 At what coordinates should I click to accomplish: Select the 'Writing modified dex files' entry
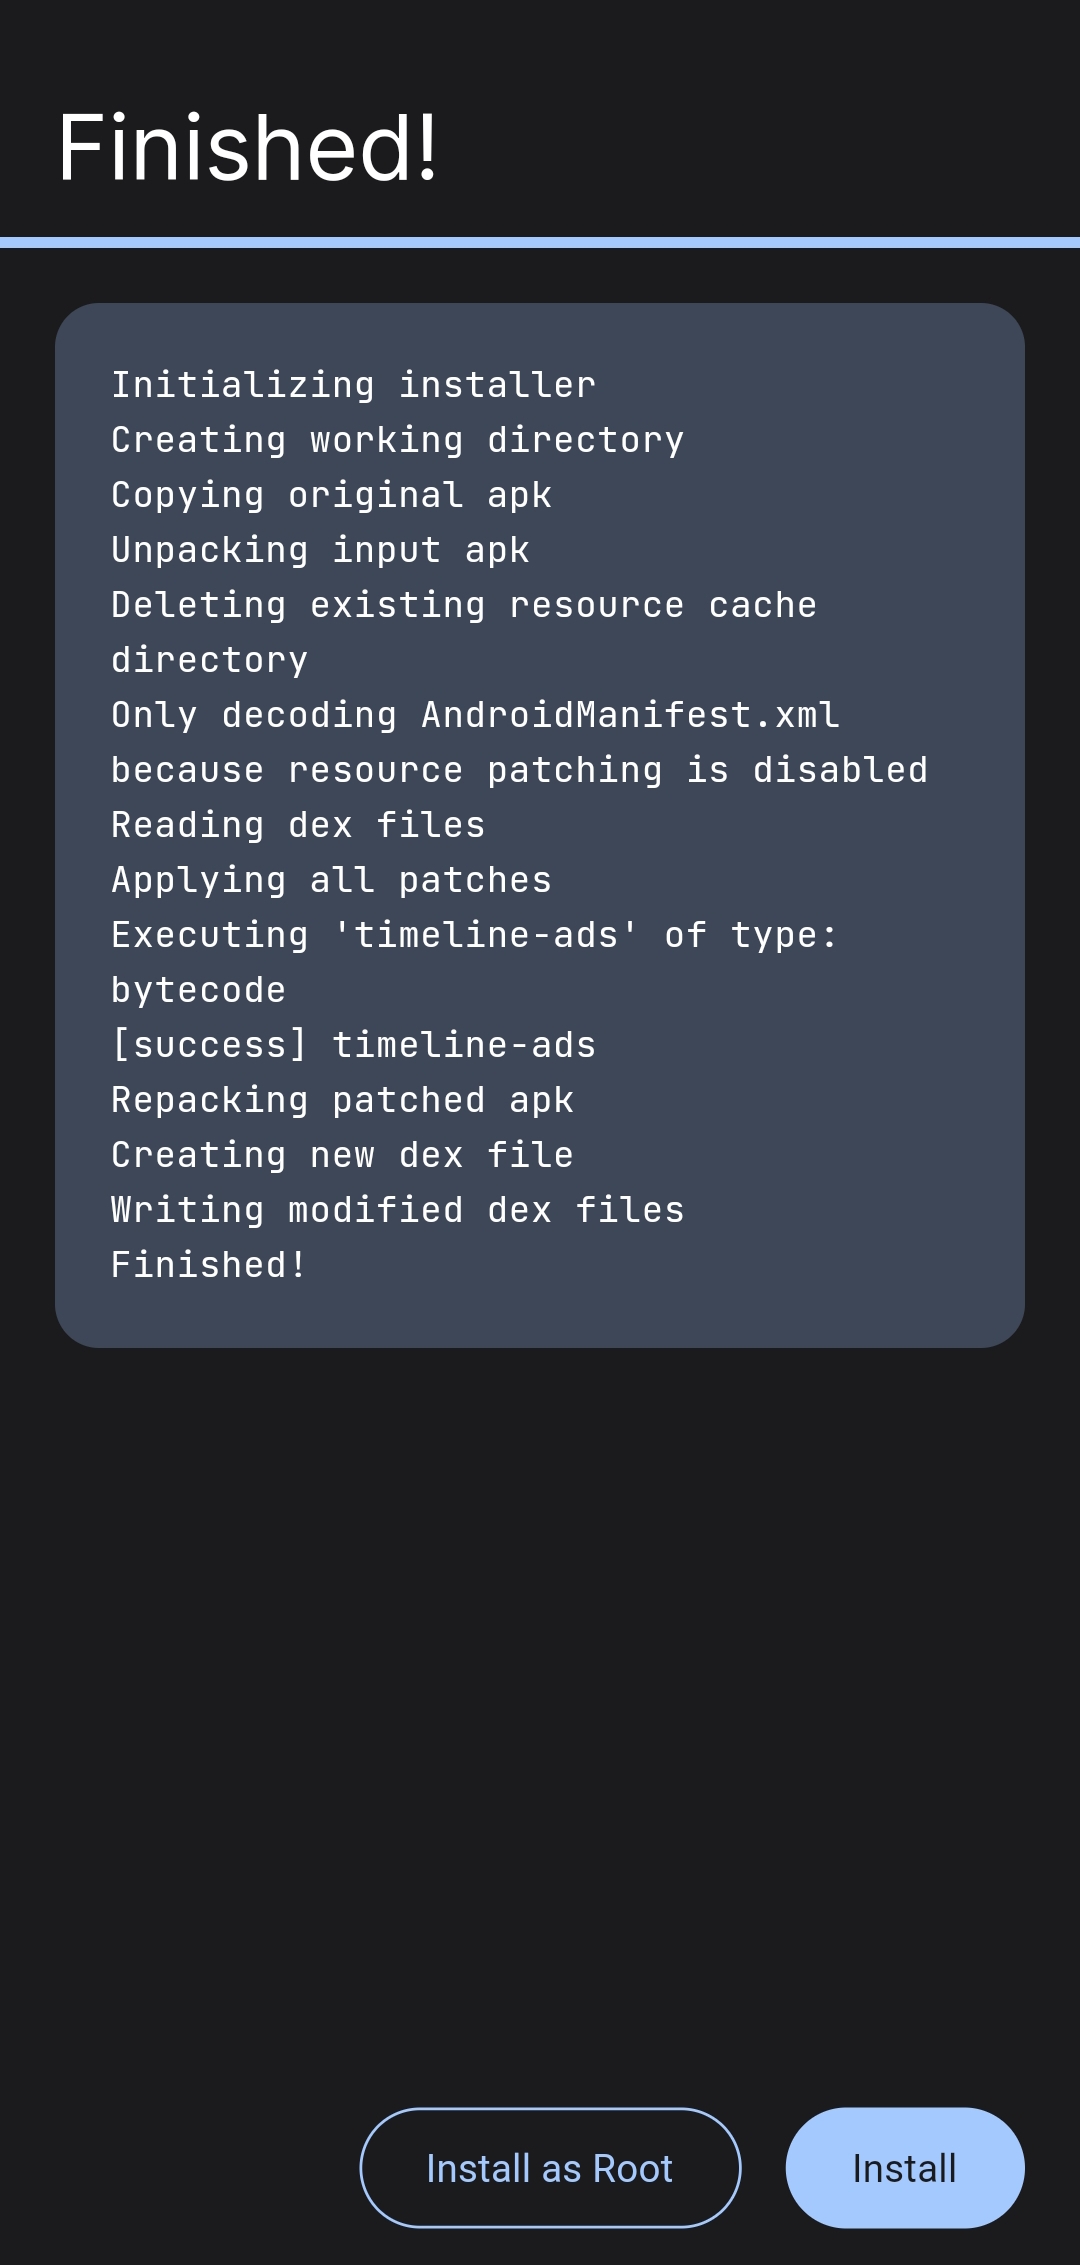(x=398, y=1208)
